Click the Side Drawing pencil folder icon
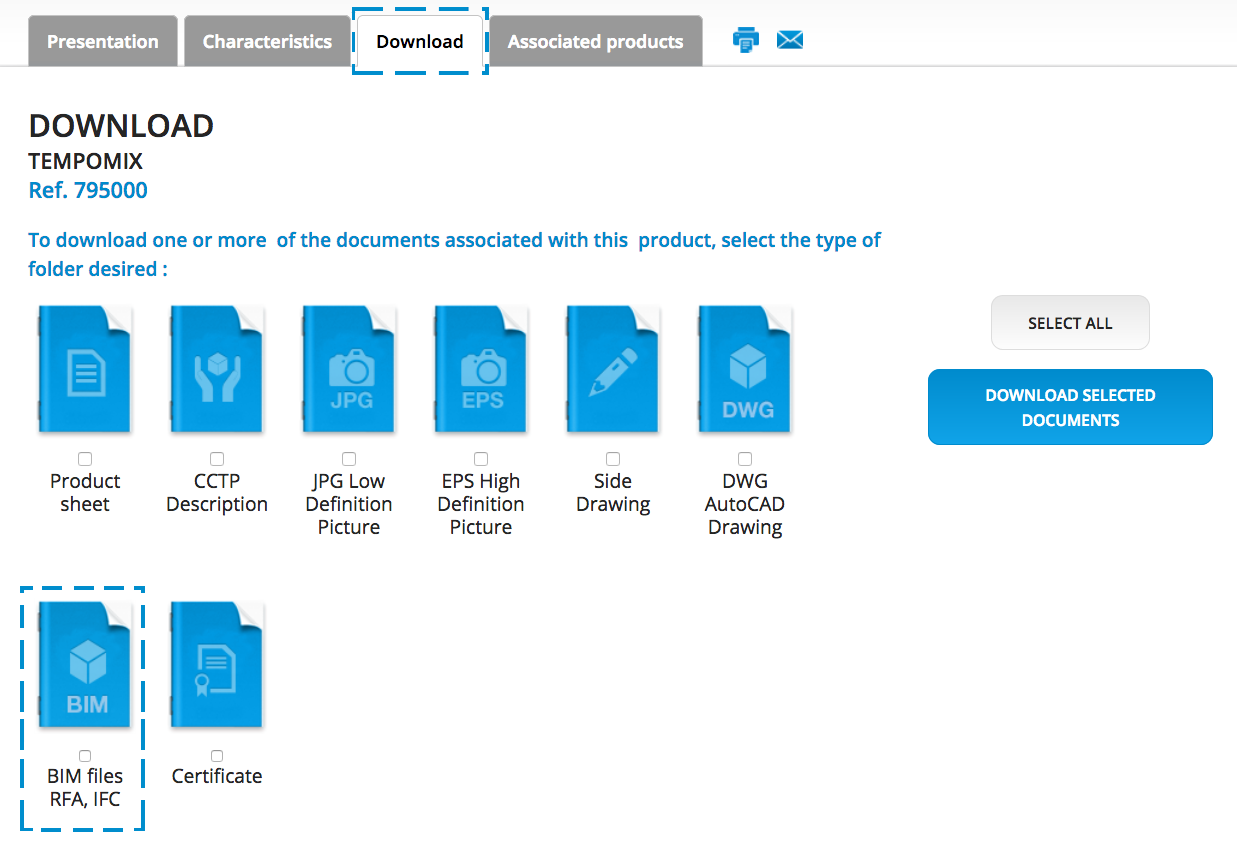This screenshot has height=862, width=1237. pyautogui.click(x=613, y=369)
